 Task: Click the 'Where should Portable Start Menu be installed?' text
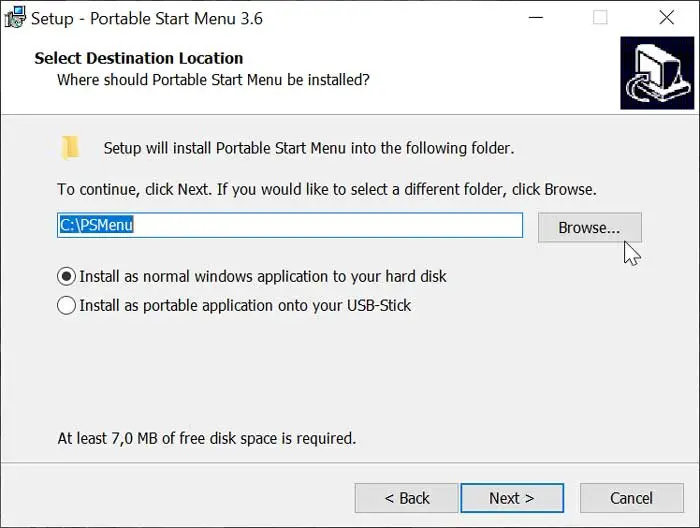[213, 79]
